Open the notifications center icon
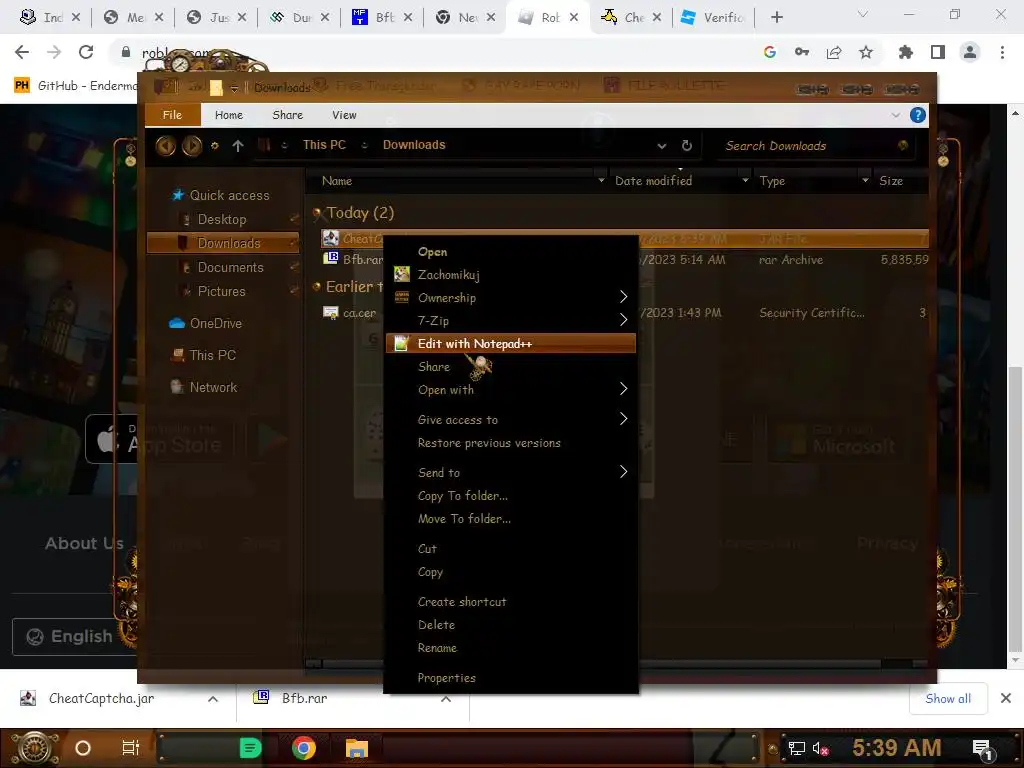 (x=983, y=749)
